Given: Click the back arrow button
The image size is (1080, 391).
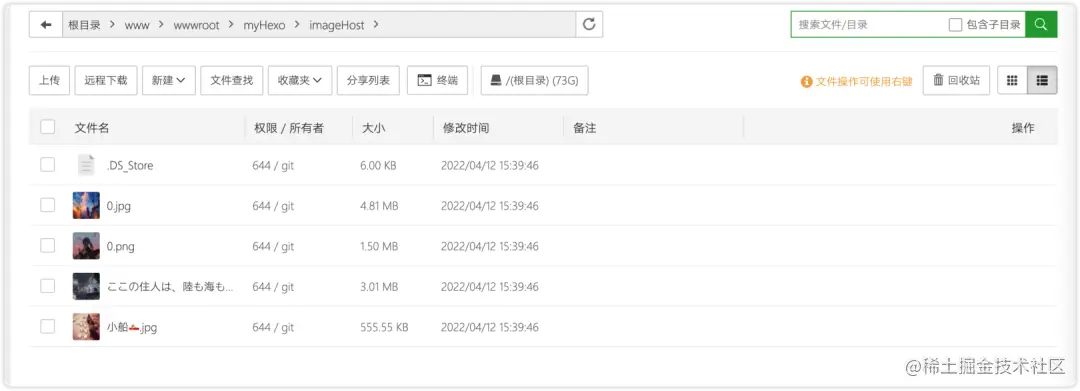Looking at the screenshot, I should pyautogui.click(x=46, y=25).
